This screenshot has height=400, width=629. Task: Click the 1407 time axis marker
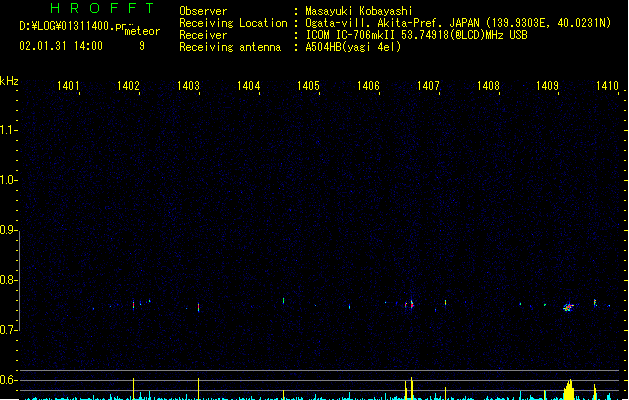pos(428,86)
